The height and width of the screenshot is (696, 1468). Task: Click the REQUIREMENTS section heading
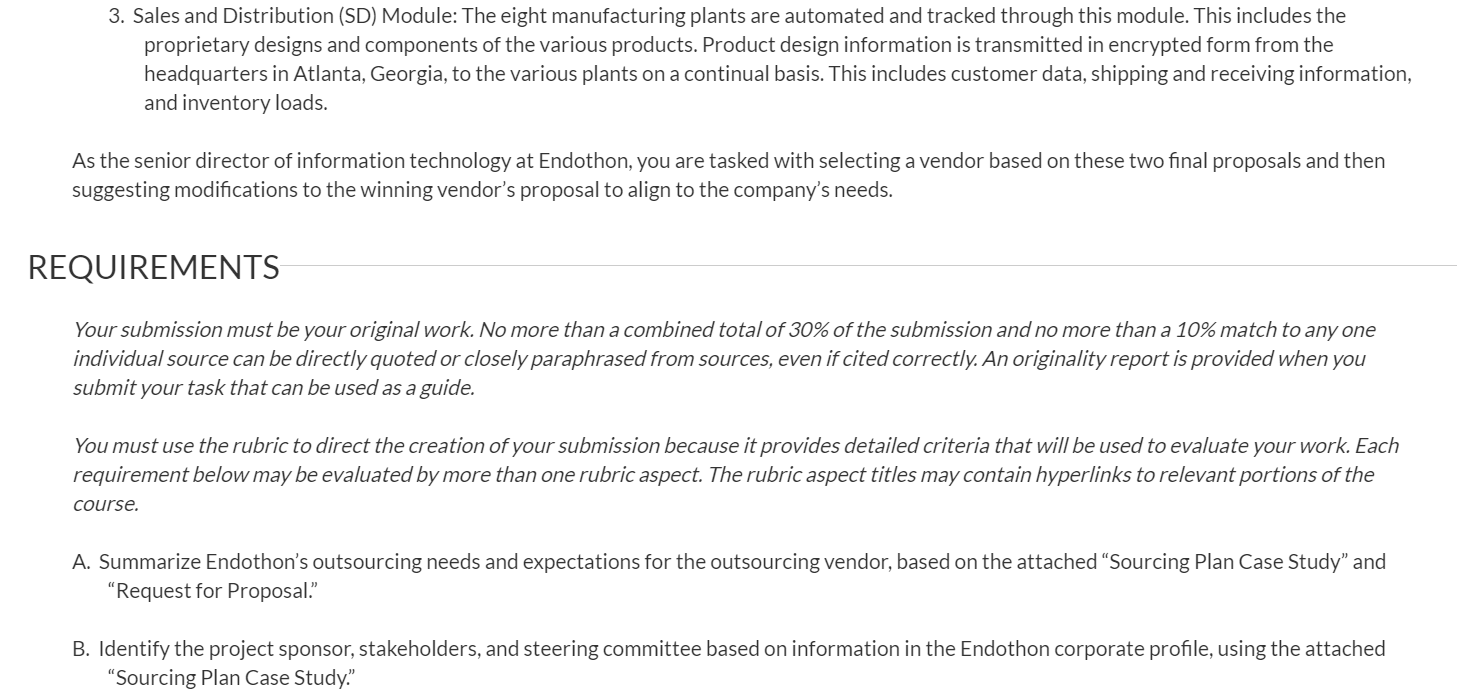point(153,267)
